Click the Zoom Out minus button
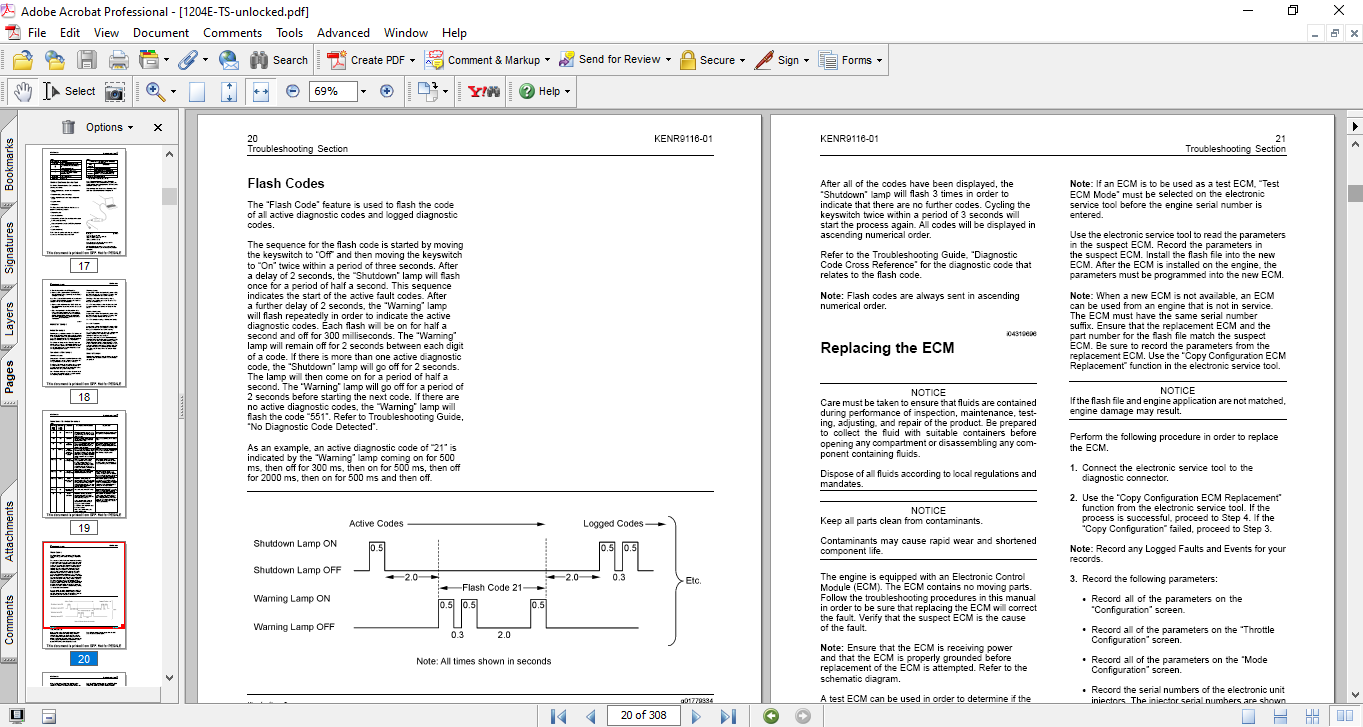1363x727 pixels. [292, 91]
